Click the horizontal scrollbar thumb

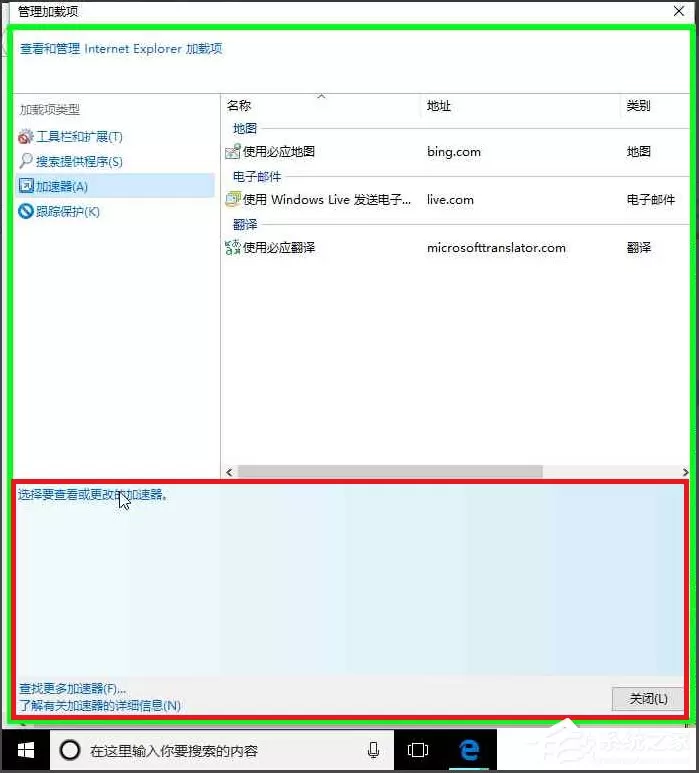pos(390,472)
